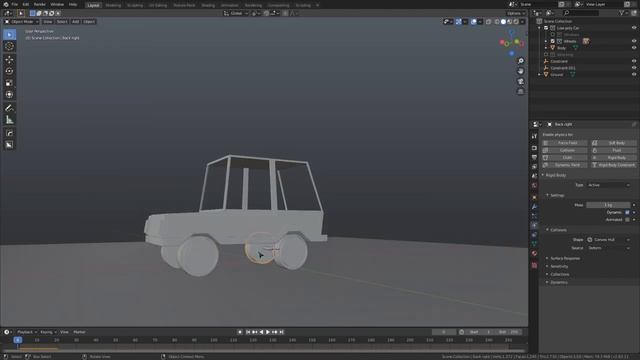Select rendered viewport shading icon
This screenshot has width=640, height=360.
[516, 22]
